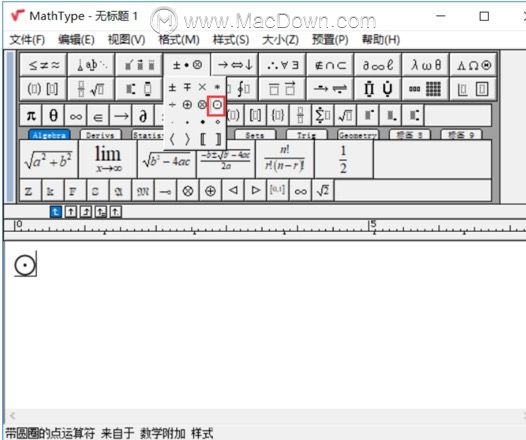
Task: Pick the minus-plus symbol in the operator popup
Action: (187, 88)
